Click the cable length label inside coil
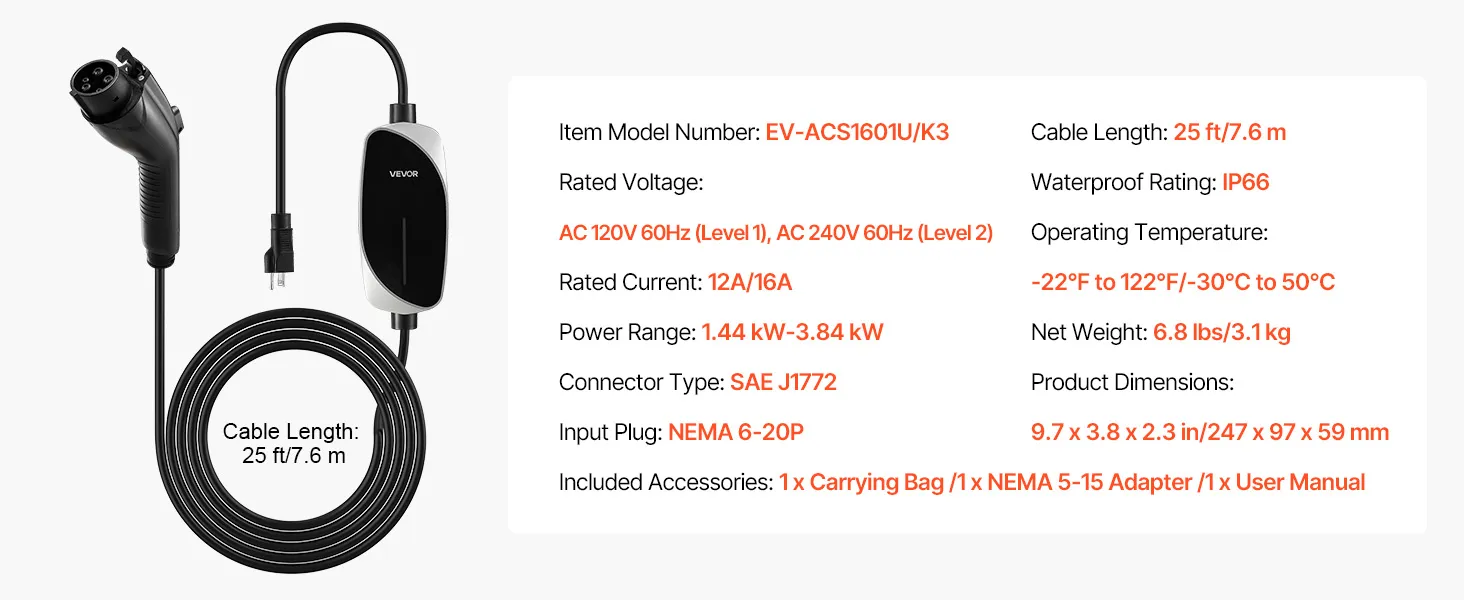The width and height of the screenshot is (1464, 600). (290, 444)
